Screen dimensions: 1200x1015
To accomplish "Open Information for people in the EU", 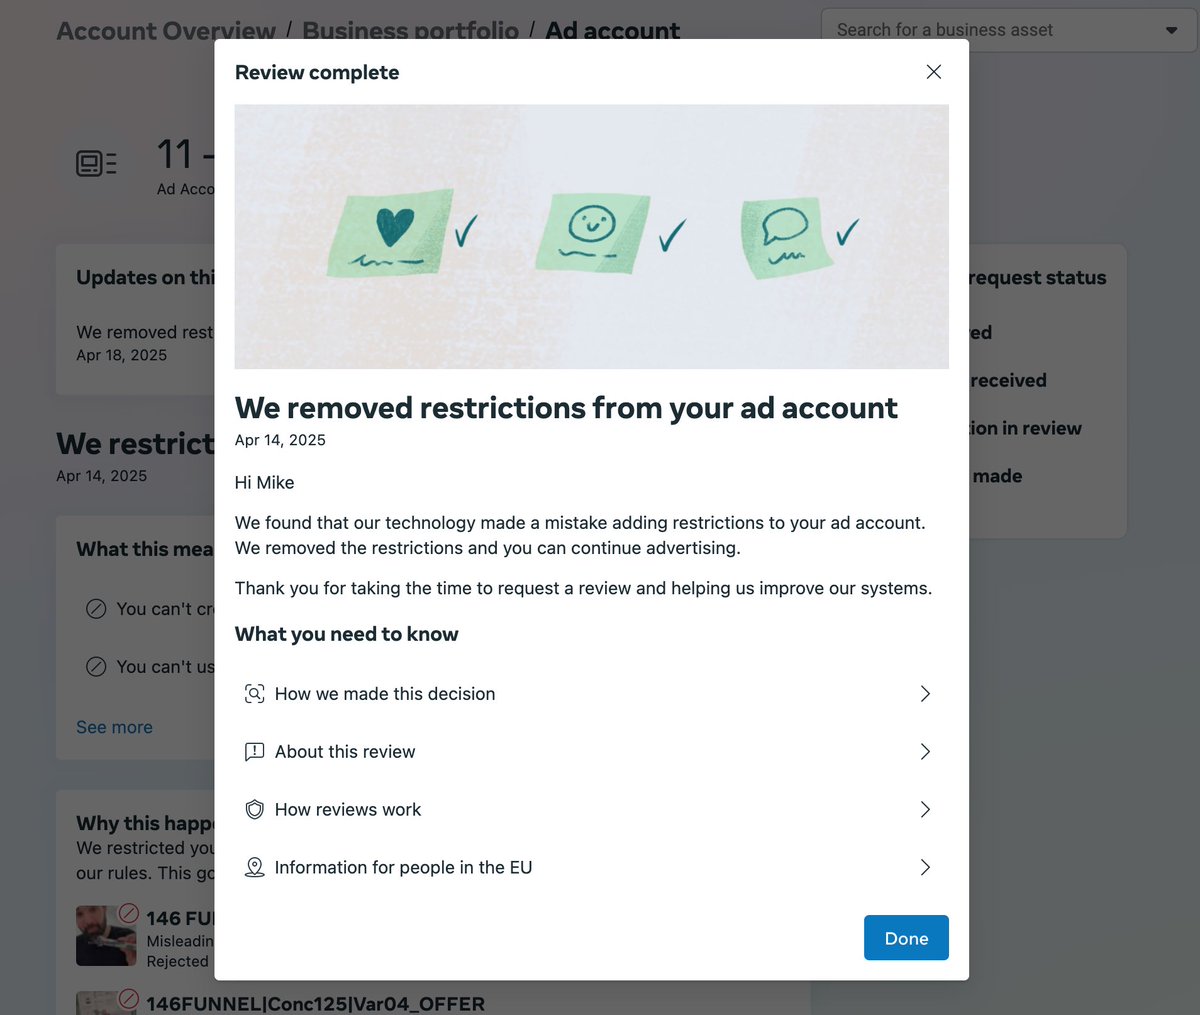I will [591, 868].
